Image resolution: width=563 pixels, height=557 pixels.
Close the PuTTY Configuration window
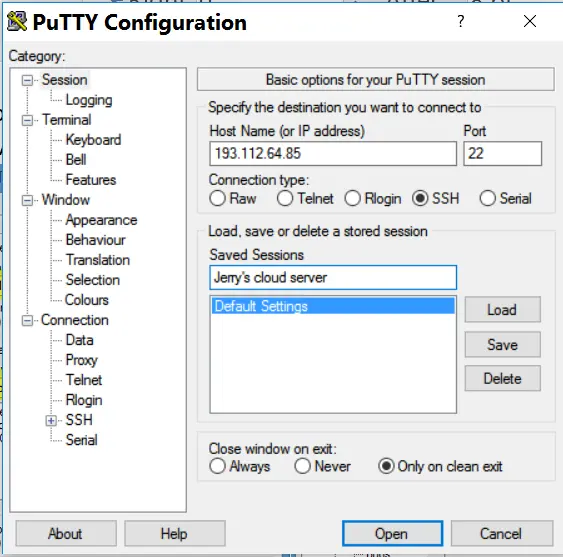coord(530,21)
